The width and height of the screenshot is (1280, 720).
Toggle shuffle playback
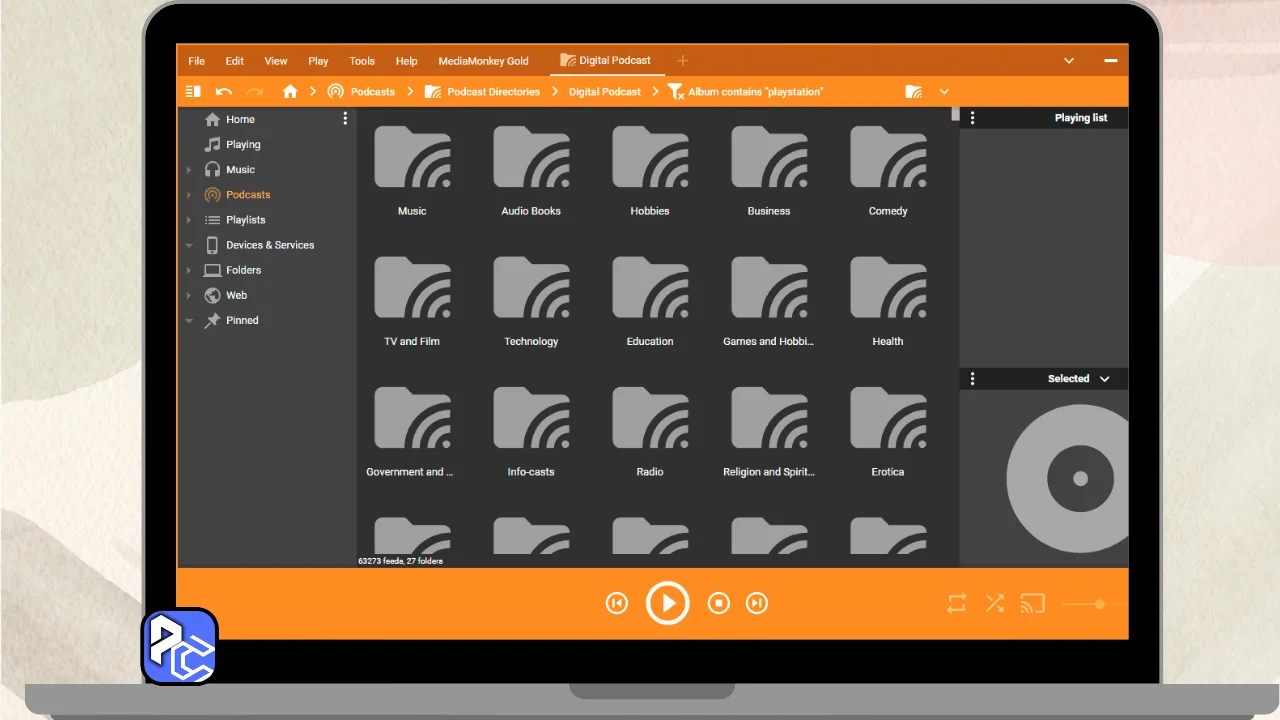click(x=994, y=603)
